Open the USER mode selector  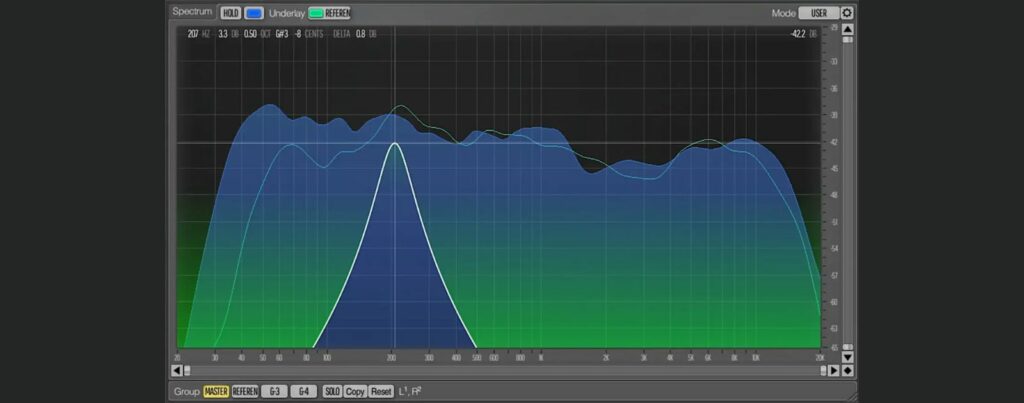(x=818, y=13)
